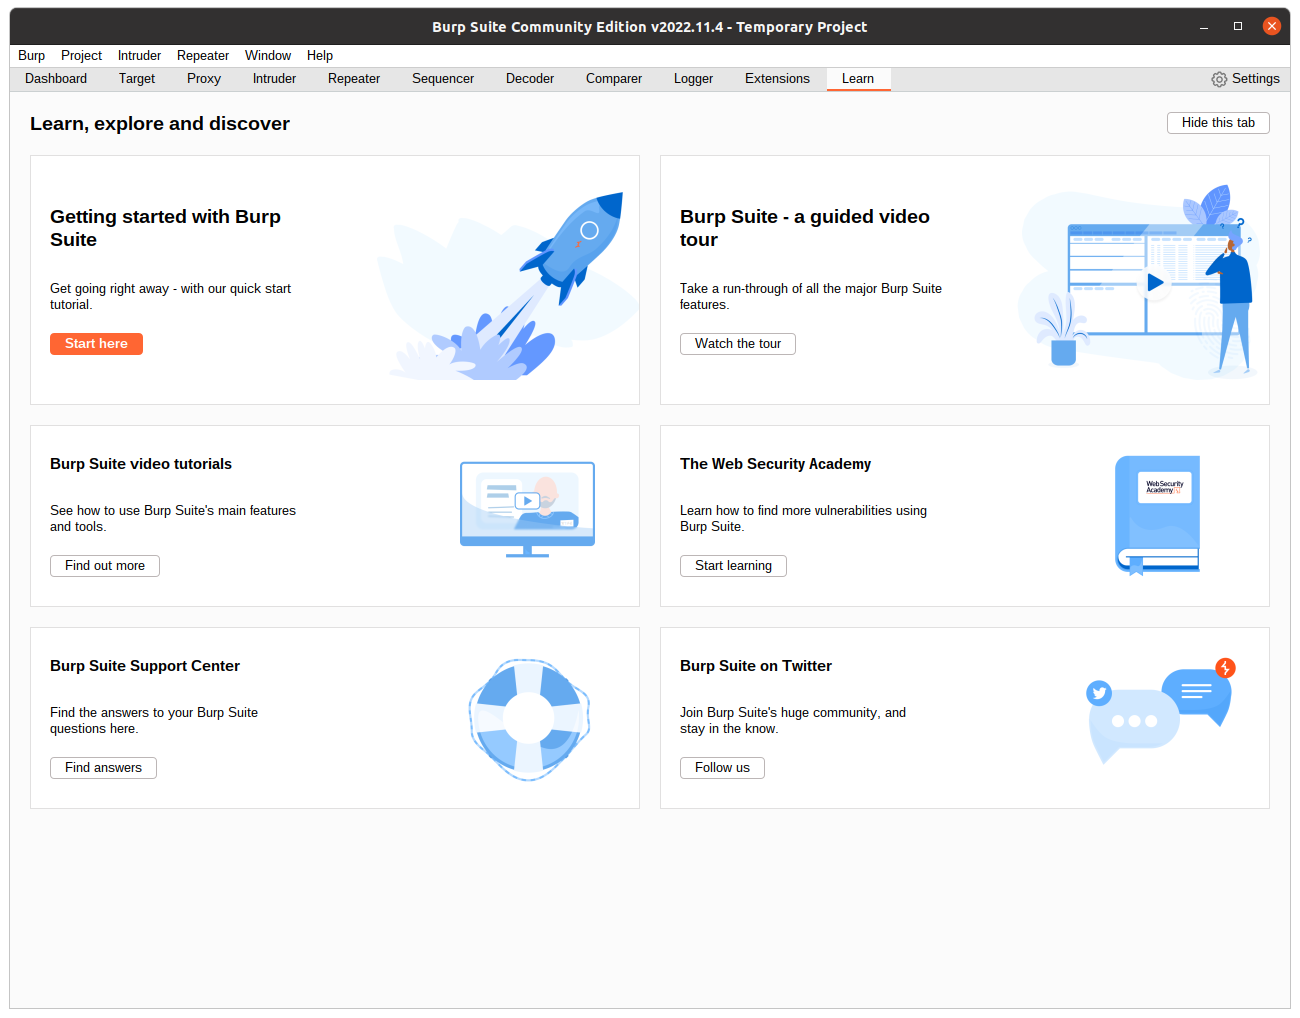Switch to the Repeater tab
This screenshot has width=1300, height=1018.
click(x=354, y=79)
